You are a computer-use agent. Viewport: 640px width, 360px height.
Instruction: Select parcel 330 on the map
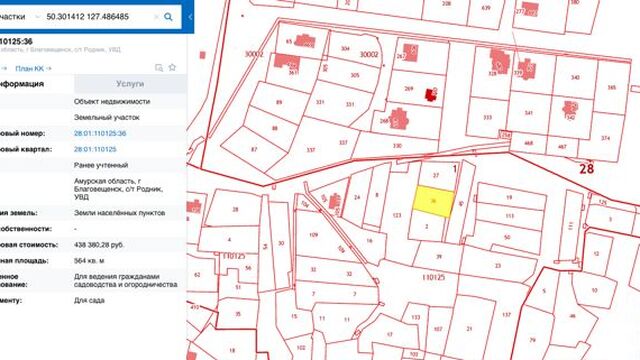pyautogui.click(x=397, y=145)
